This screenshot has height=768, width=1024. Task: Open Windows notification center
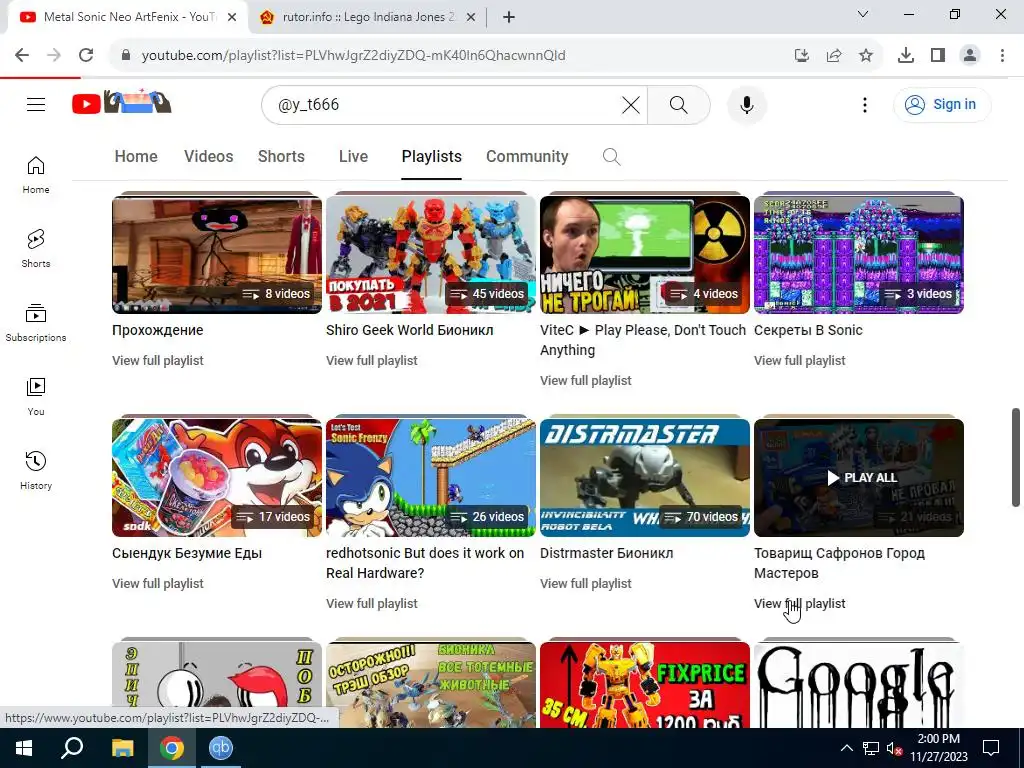click(991, 748)
